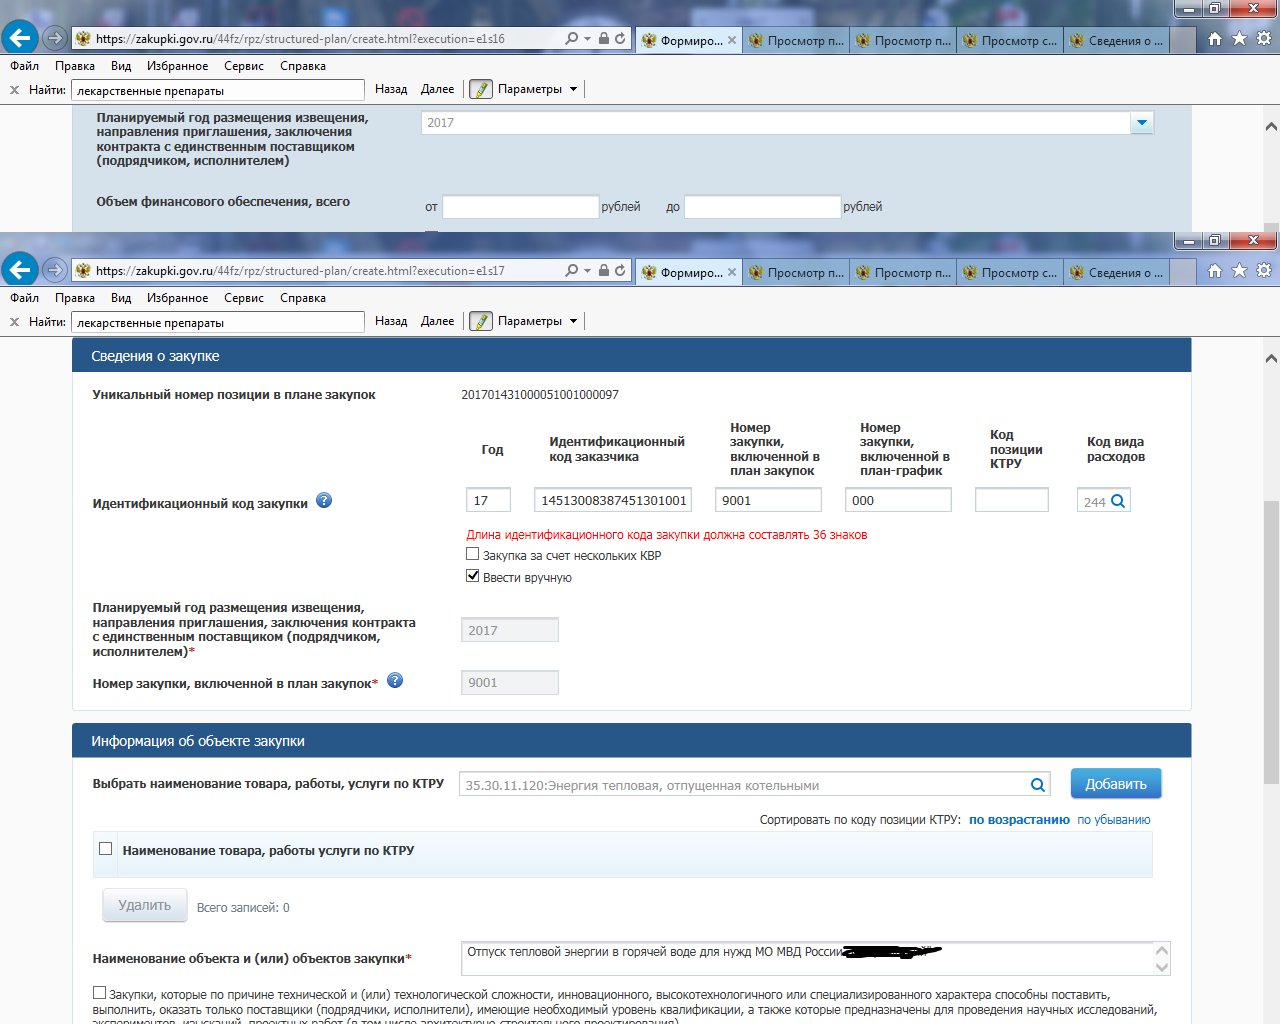This screenshot has width=1280, height=1024.
Task: Click search icon in the КТРУ name field
Action: (x=1038, y=785)
